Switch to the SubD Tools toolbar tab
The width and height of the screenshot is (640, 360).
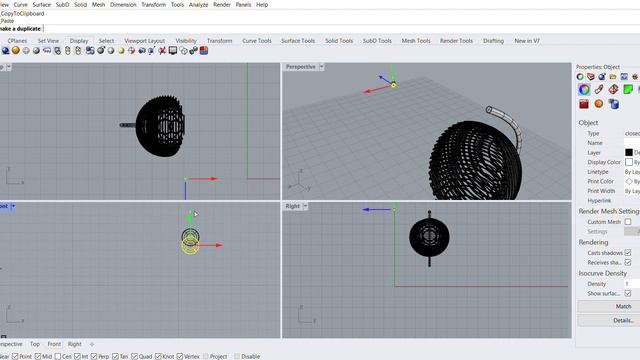coord(377,41)
